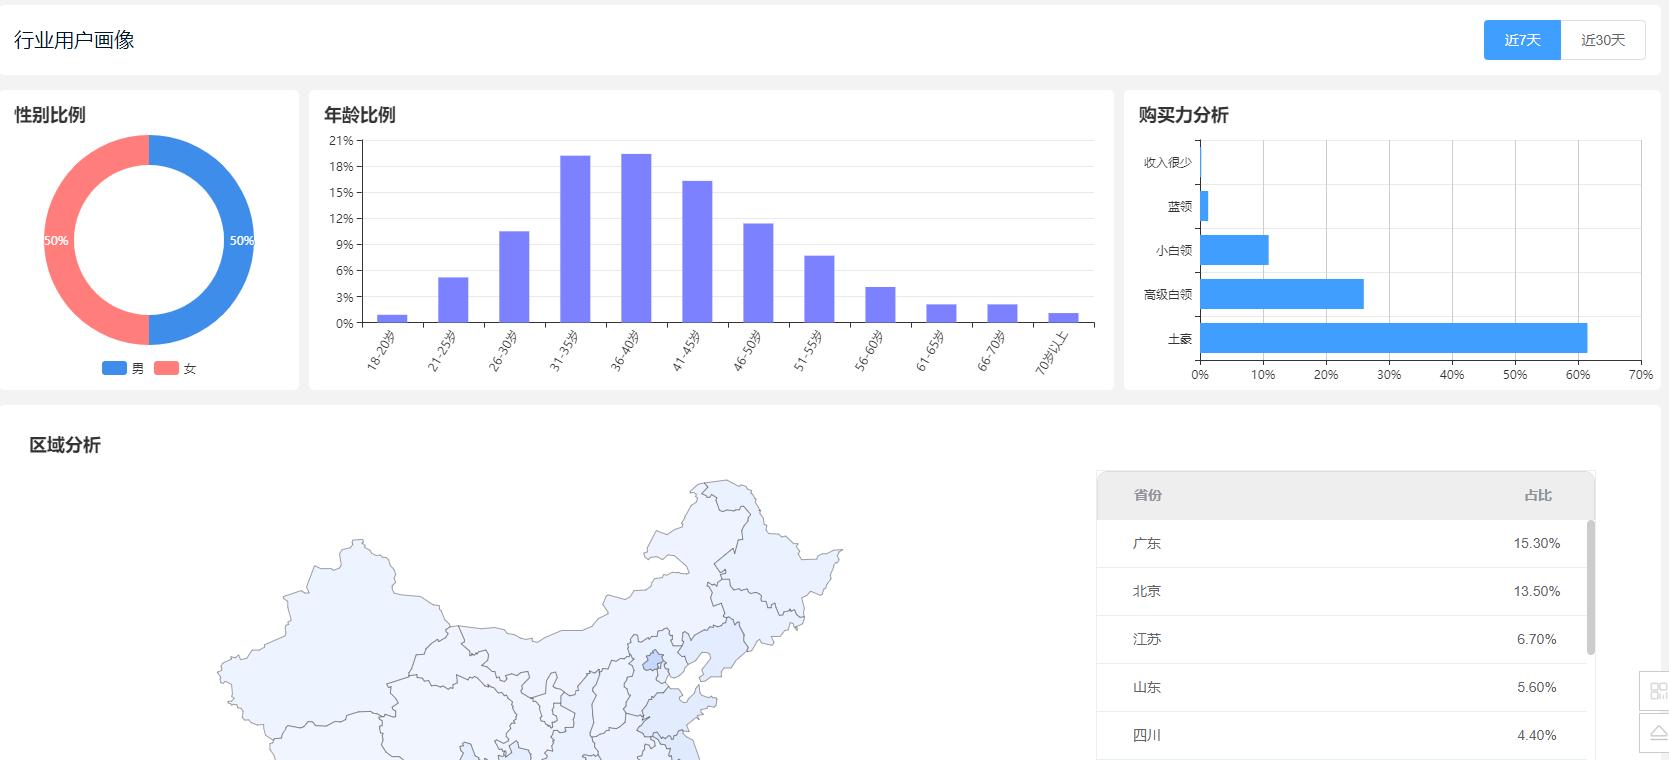Click the 区域分析 heading
This screenshot has width=1669, height=760.
pos(65,445)
